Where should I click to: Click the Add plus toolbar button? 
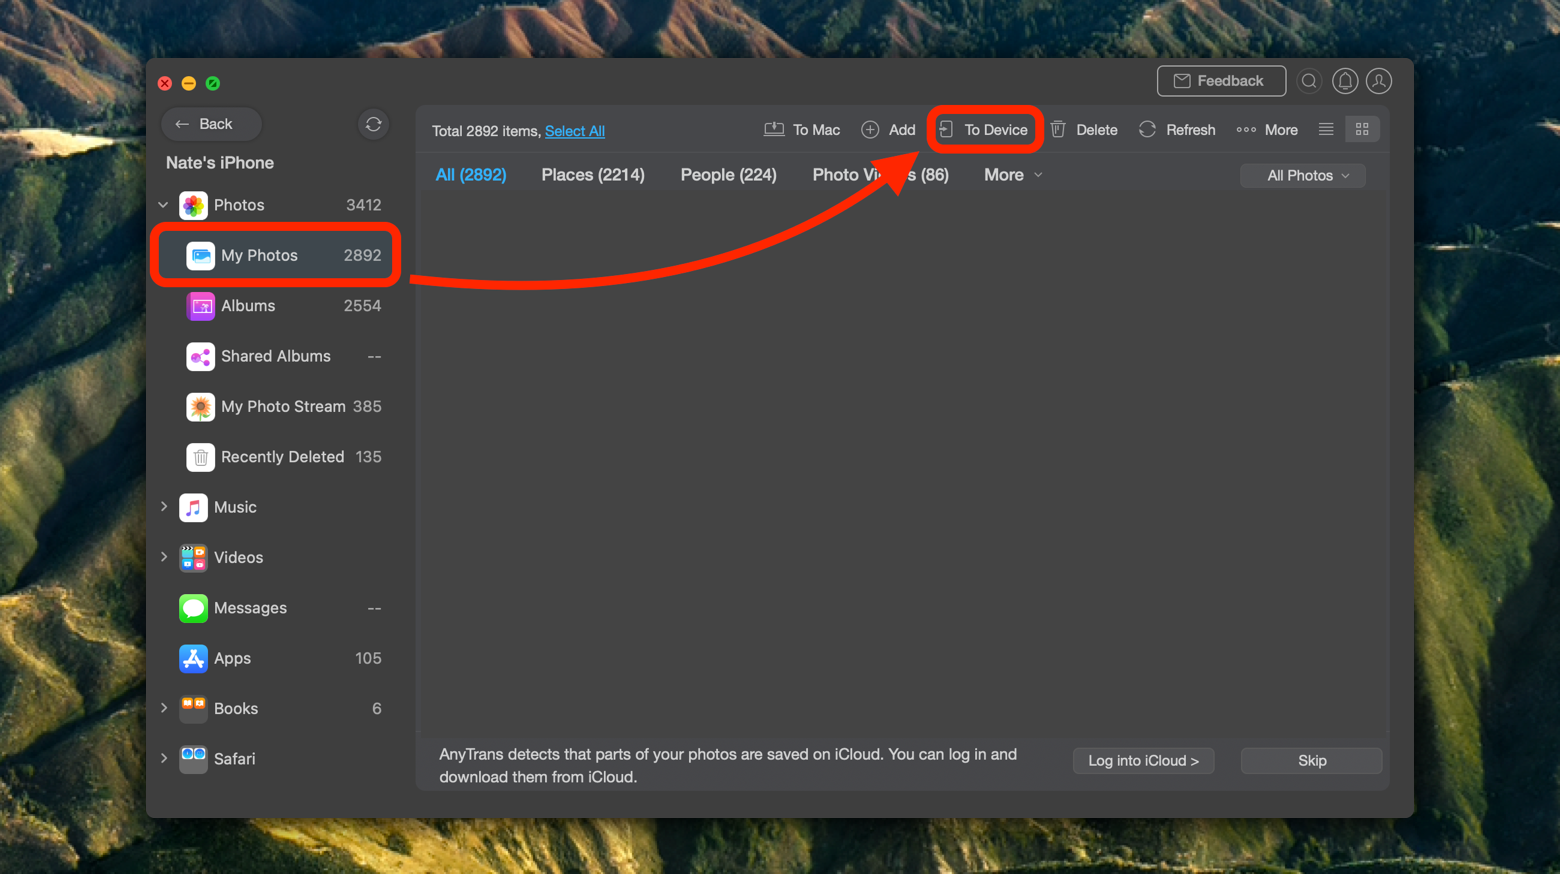pos(888,130)
